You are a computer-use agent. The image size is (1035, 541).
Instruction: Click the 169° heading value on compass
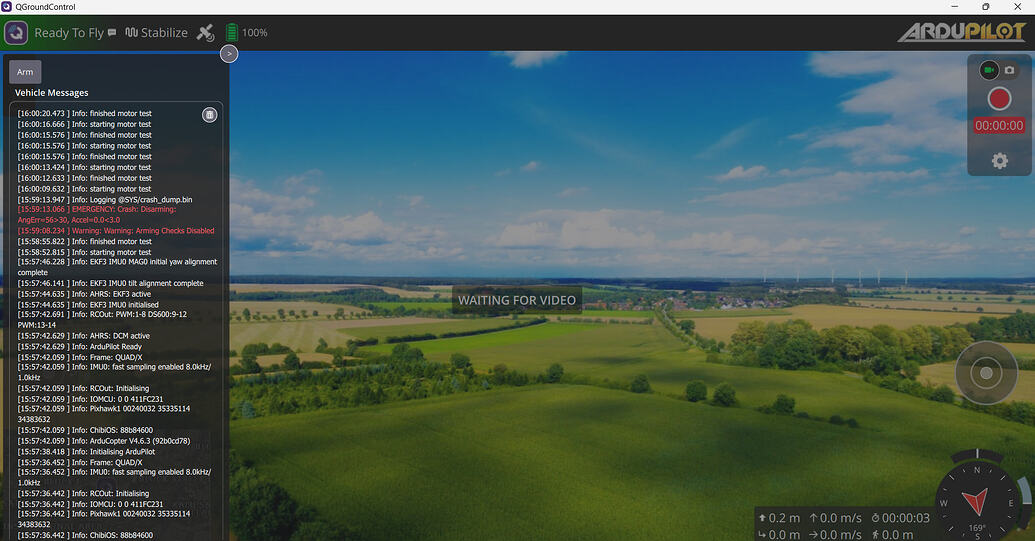pos(977,528)
